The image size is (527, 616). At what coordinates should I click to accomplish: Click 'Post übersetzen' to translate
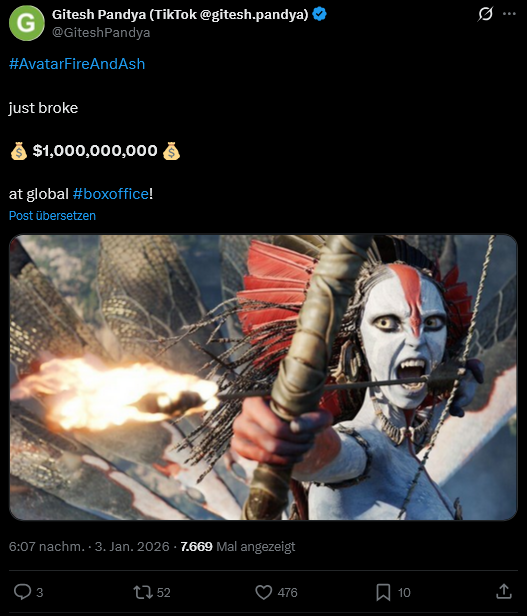[x=52, y=216]
